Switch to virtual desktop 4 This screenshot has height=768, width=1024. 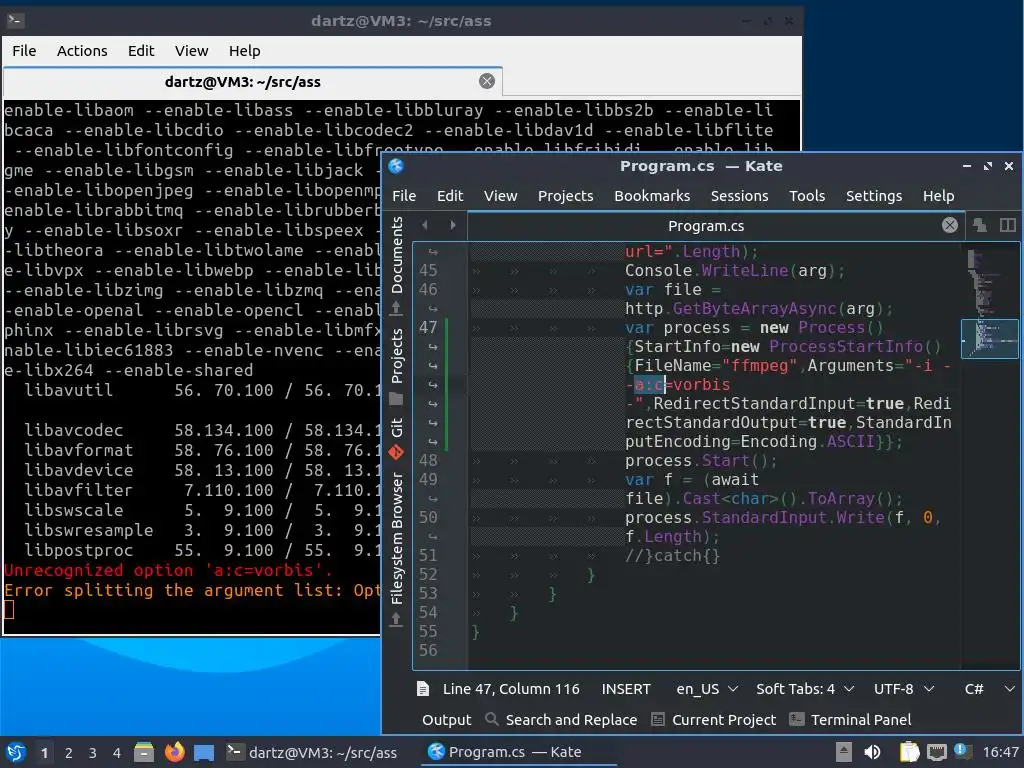116,753
